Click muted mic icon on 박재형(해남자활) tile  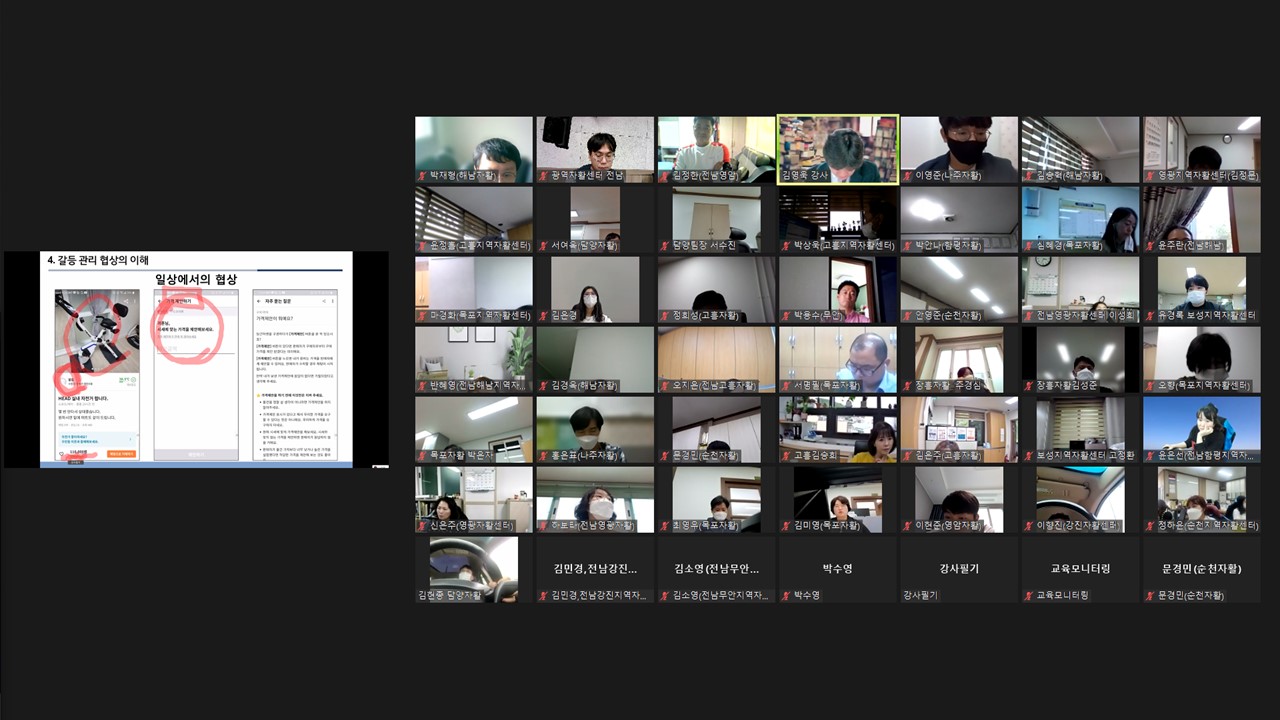(422, 176)
